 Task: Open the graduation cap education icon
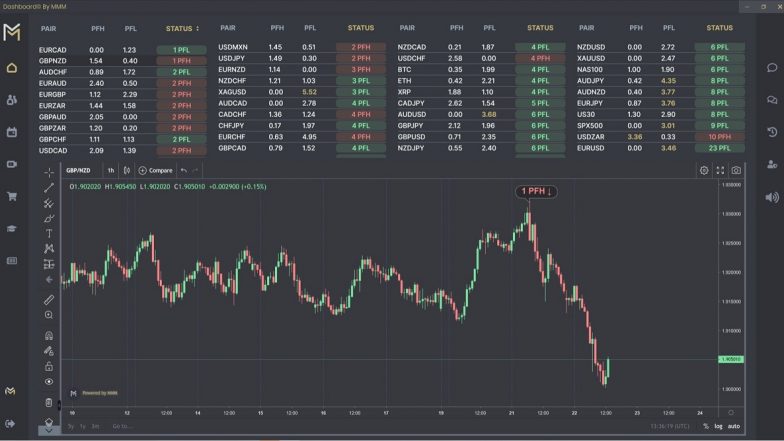pos(12,228)
